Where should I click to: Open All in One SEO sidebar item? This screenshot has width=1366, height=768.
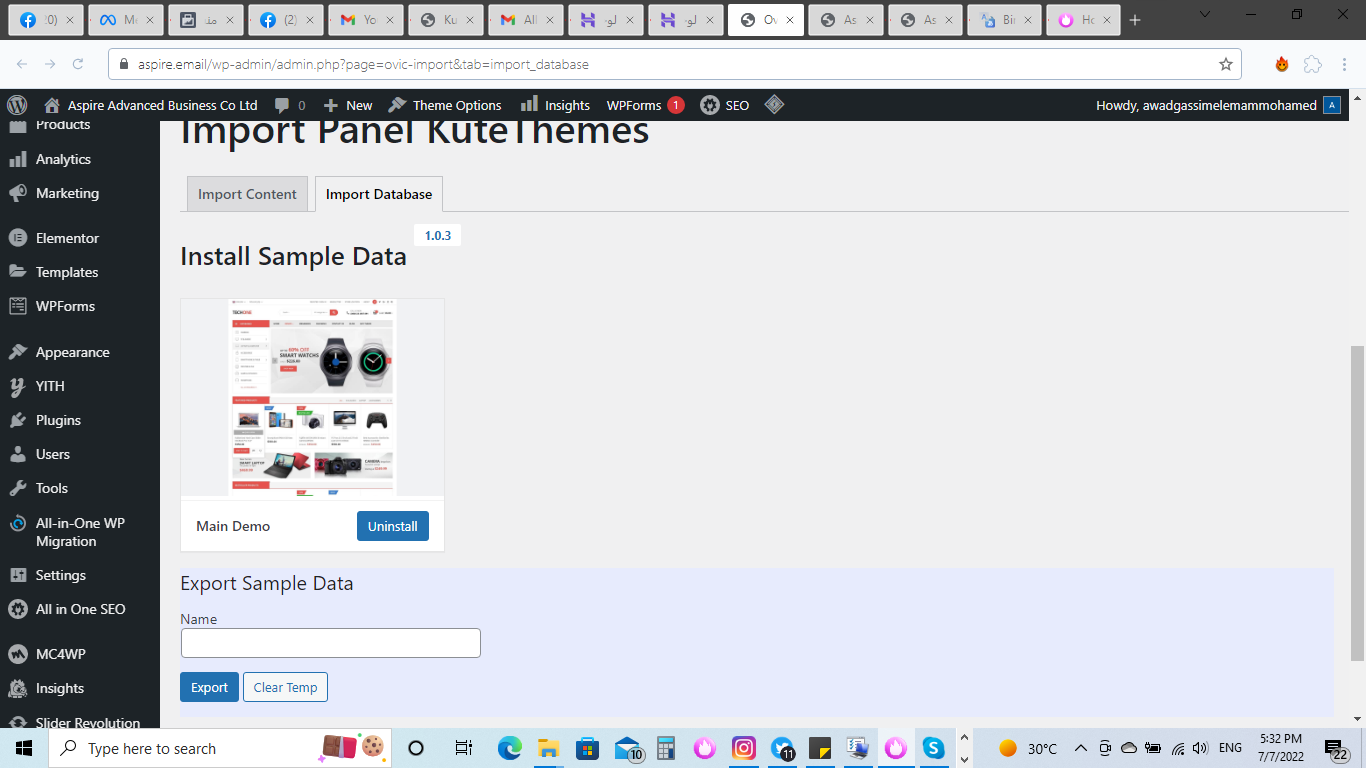point(80,609)
